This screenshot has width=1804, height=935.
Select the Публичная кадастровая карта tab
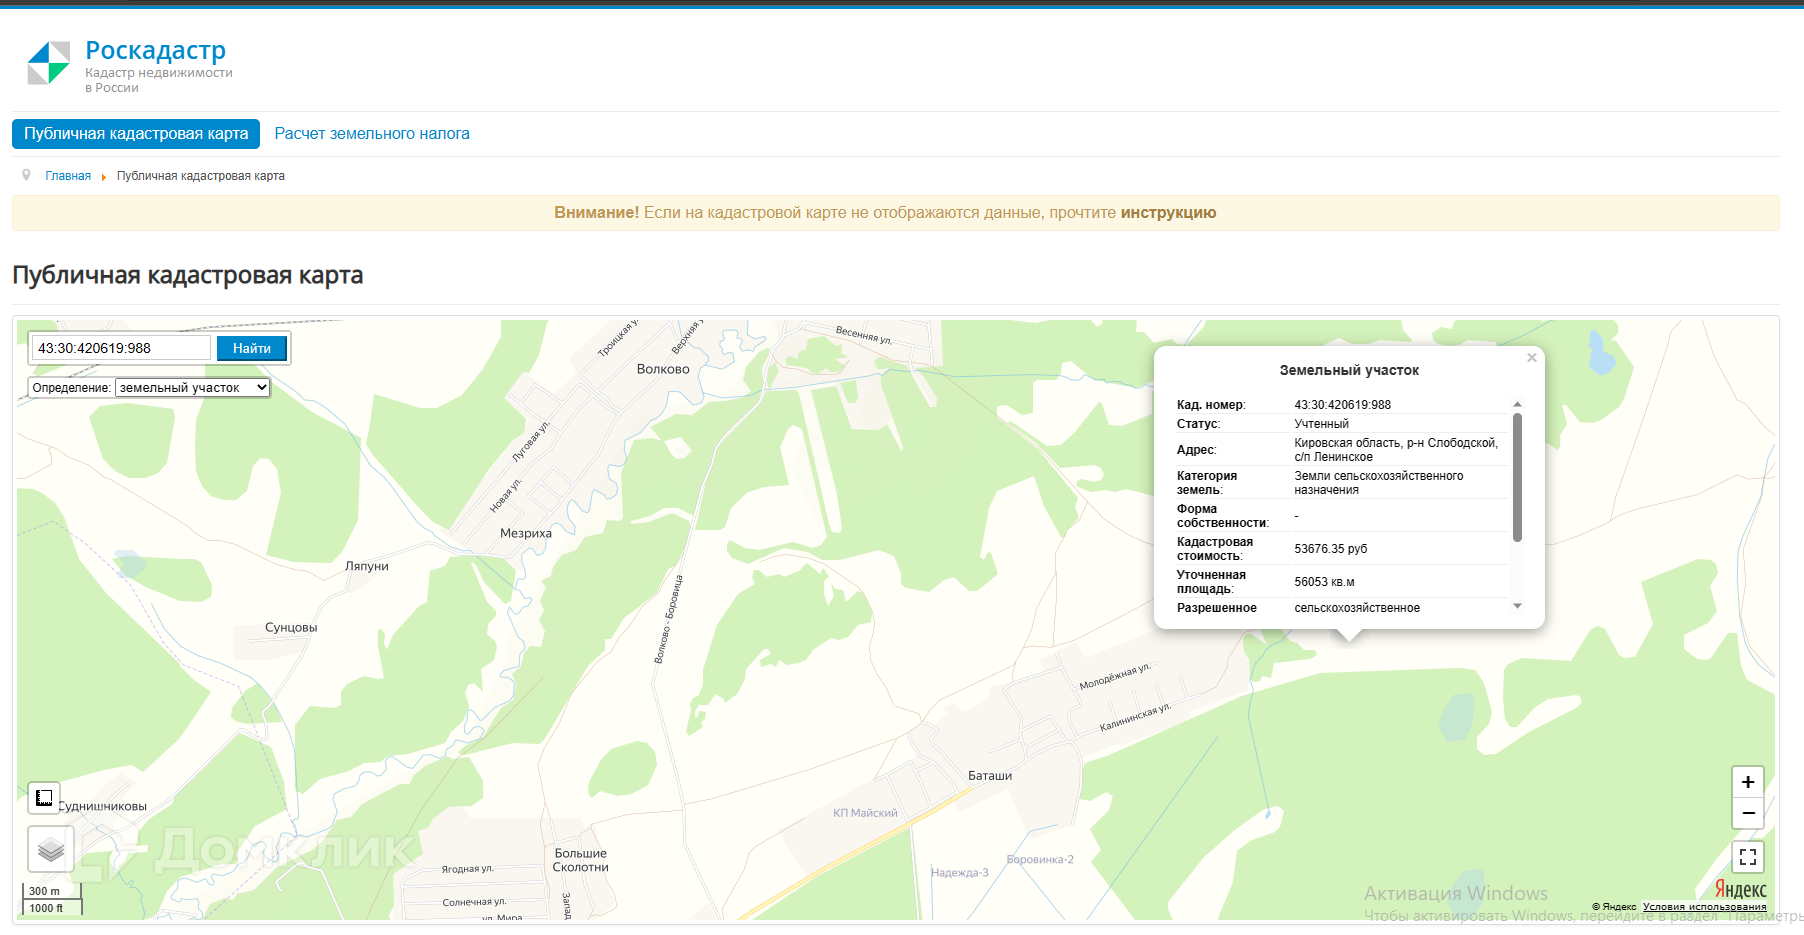(136, 134)
